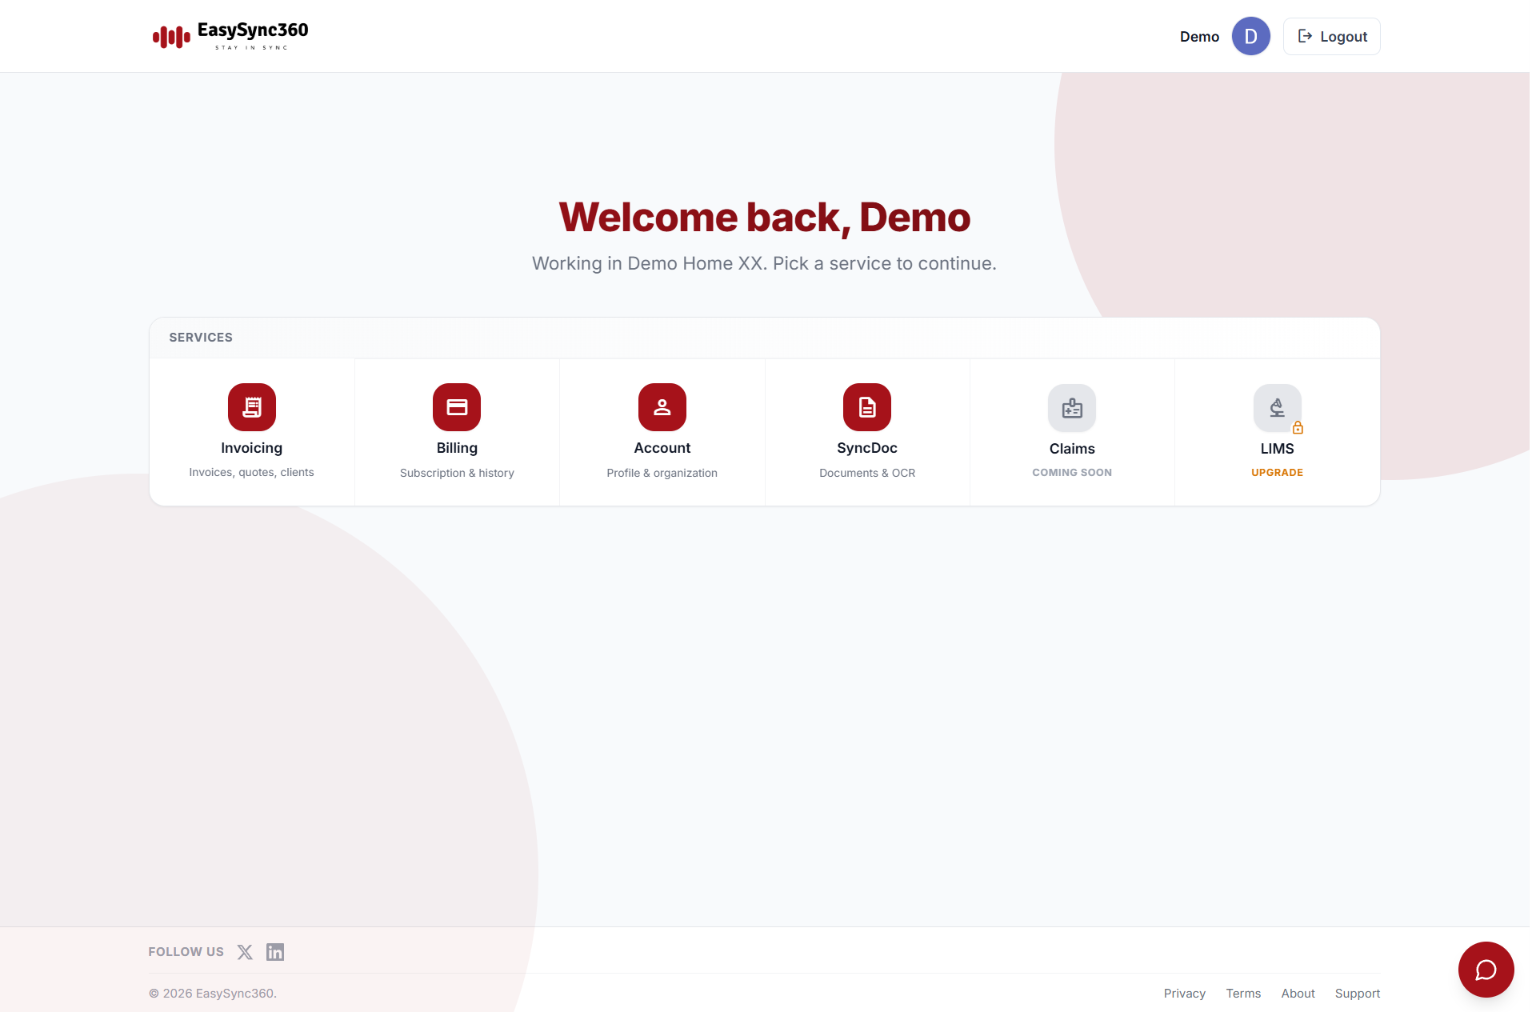Visit the X (Twitter) profile
Image resolution: width=1530 pixels, height=1012 pixels.
coord(245,952)
